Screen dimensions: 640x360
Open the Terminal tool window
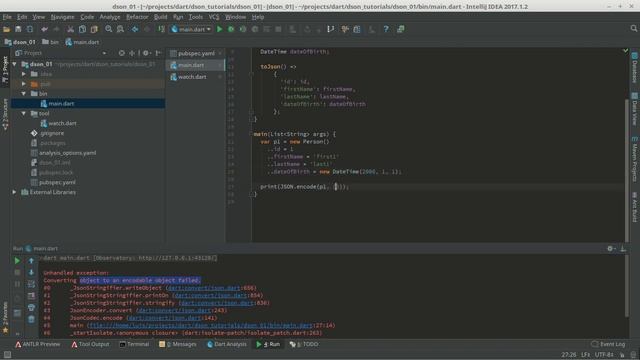click(134, 344)
